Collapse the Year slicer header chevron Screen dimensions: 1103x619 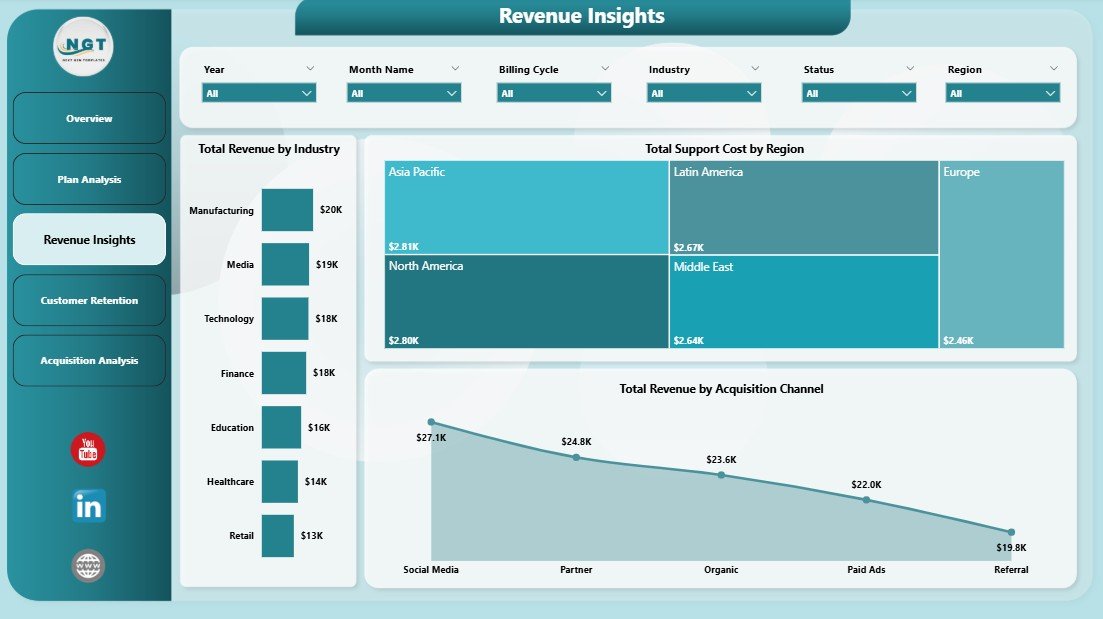[x=310, y=69]
